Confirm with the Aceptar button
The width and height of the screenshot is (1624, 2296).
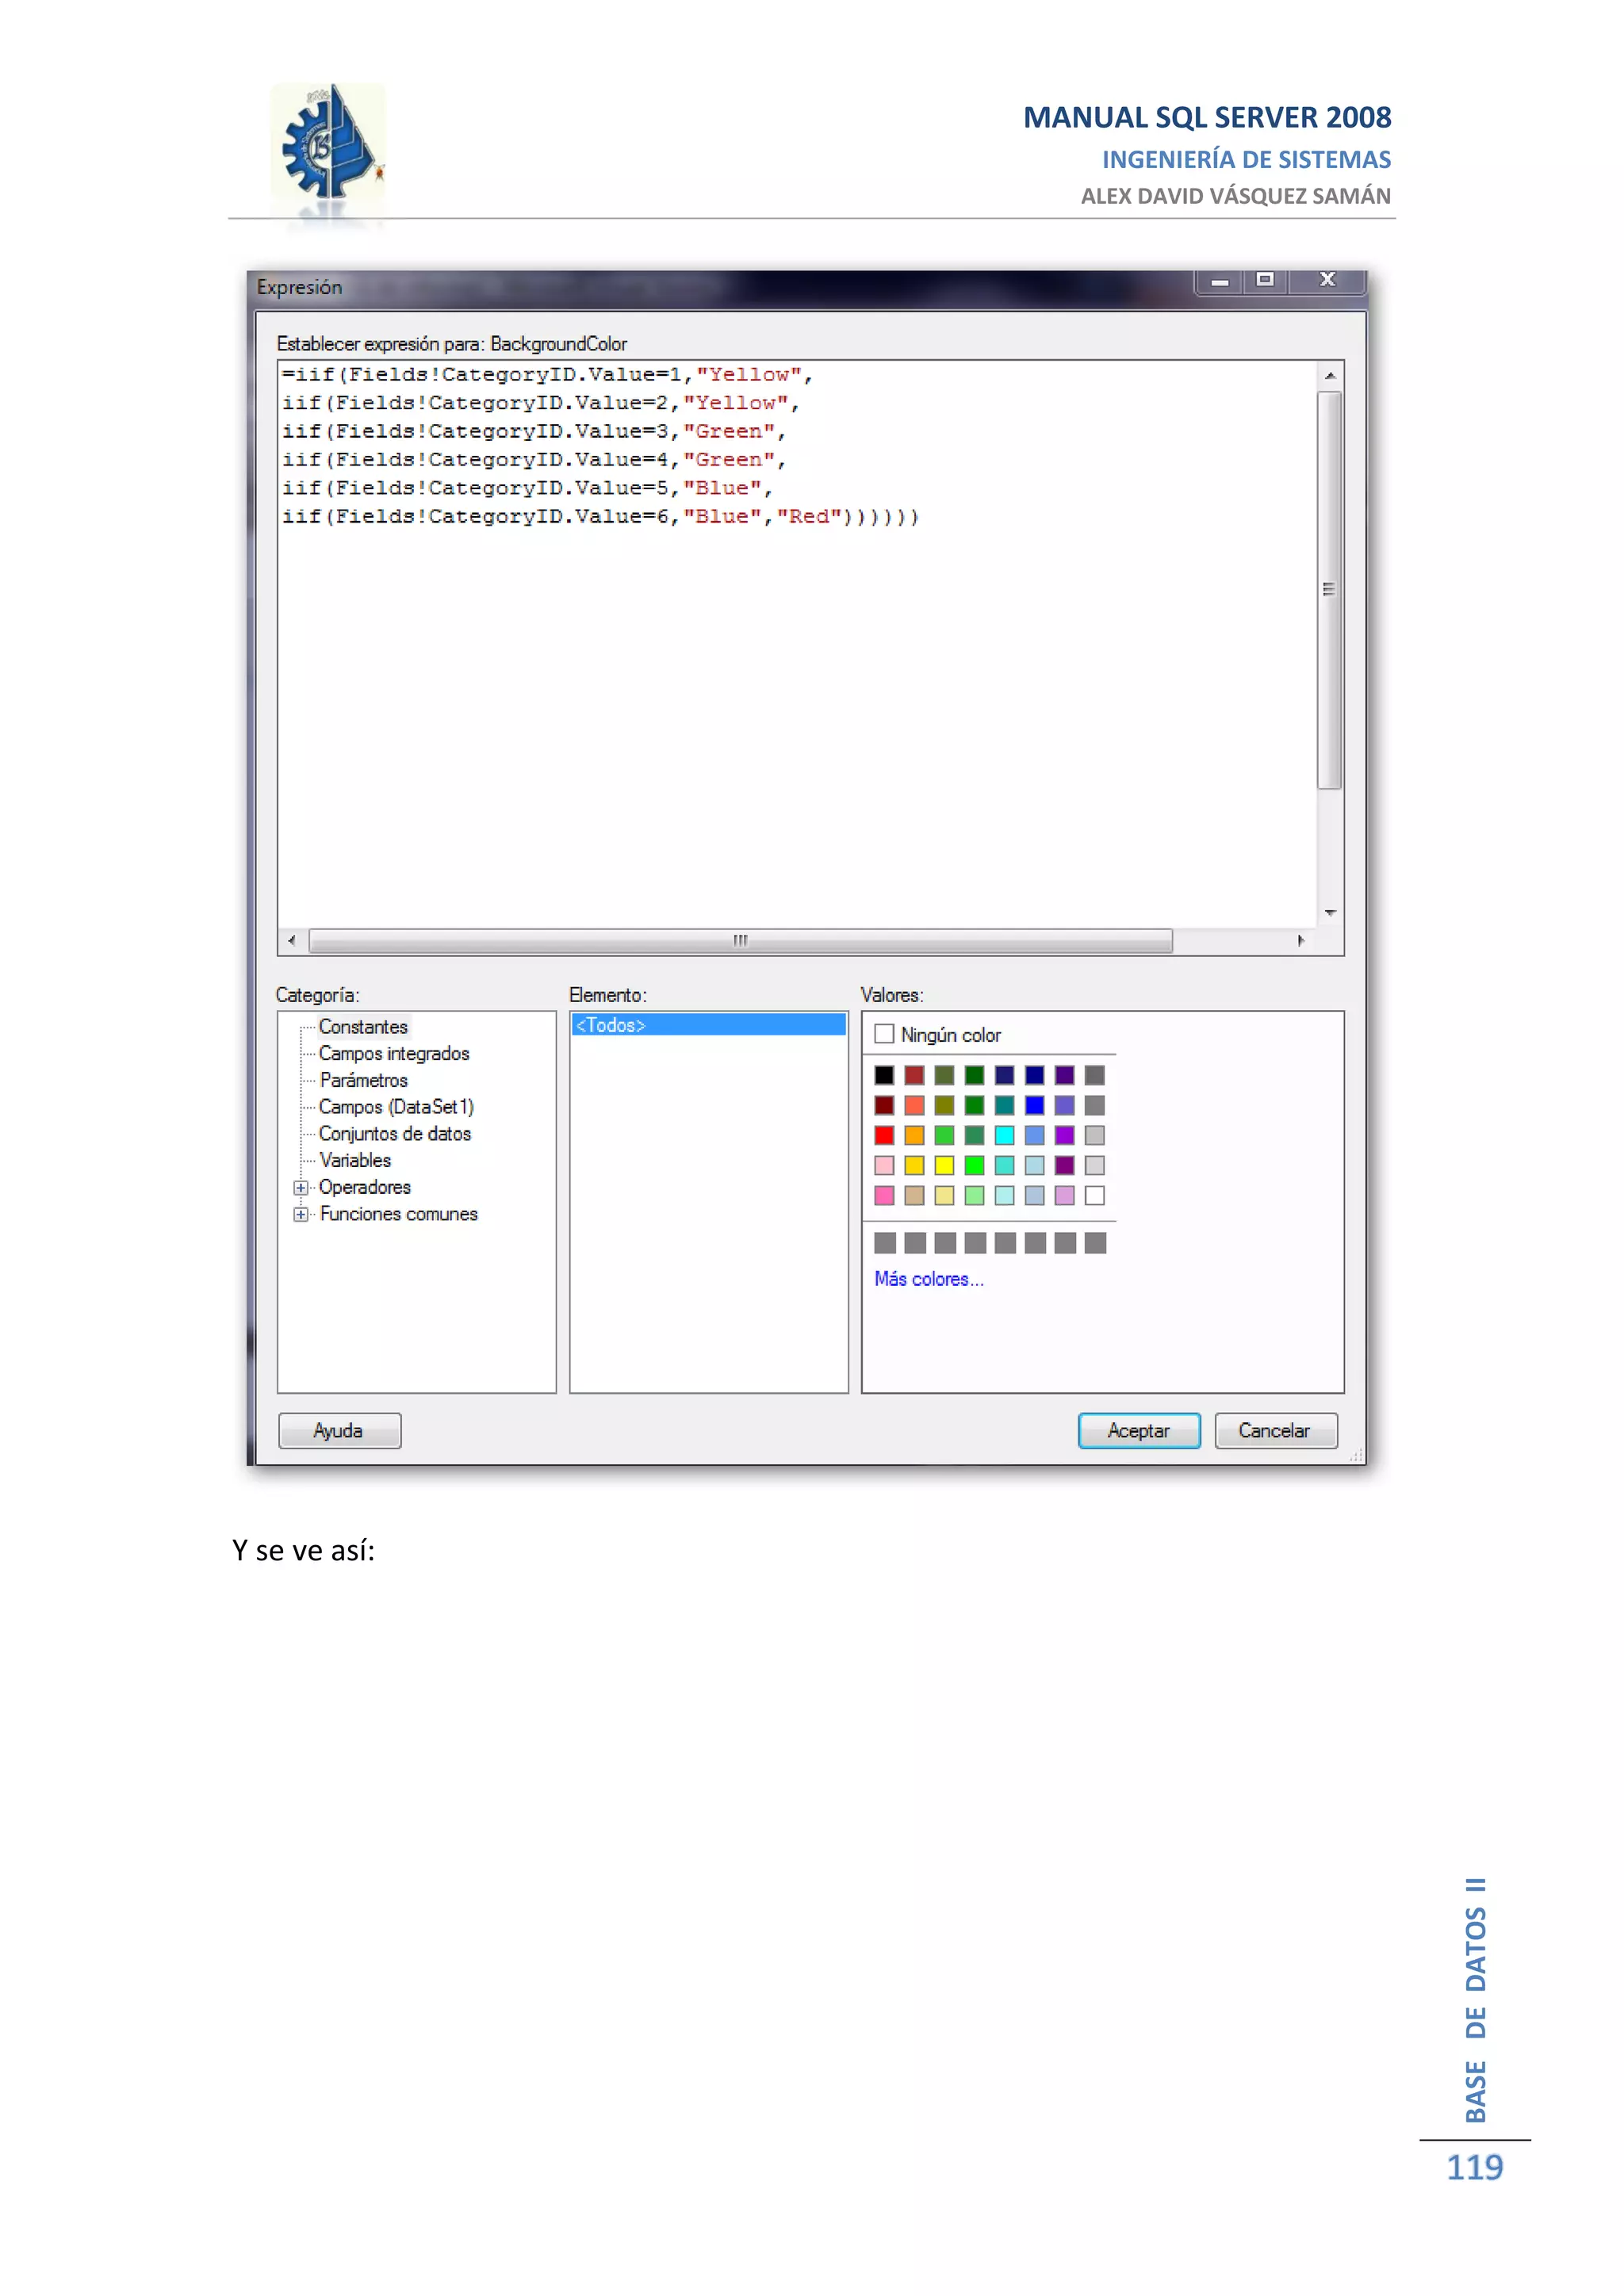1139,1431
